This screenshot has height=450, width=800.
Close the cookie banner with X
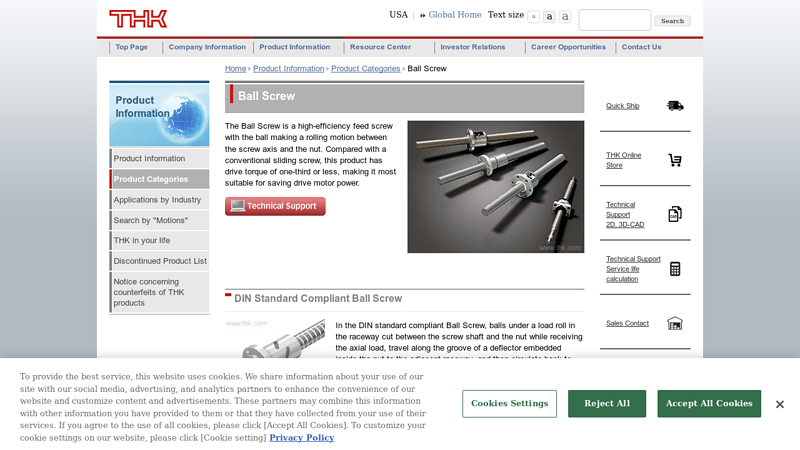[780, 404]
